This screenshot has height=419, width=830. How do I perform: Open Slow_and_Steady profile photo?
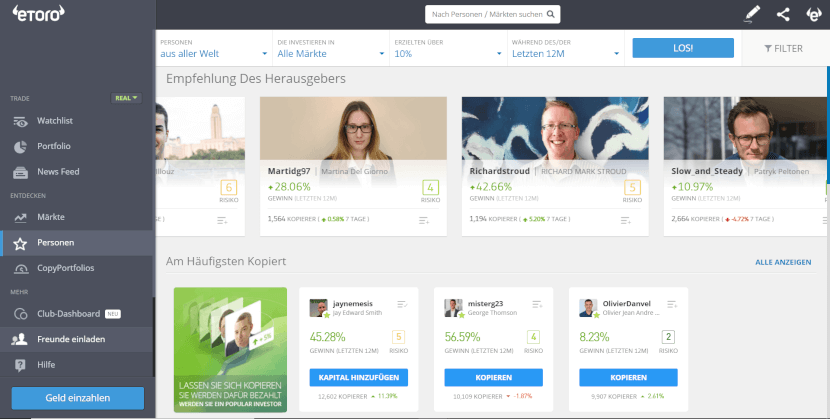[x=747, y=129]
